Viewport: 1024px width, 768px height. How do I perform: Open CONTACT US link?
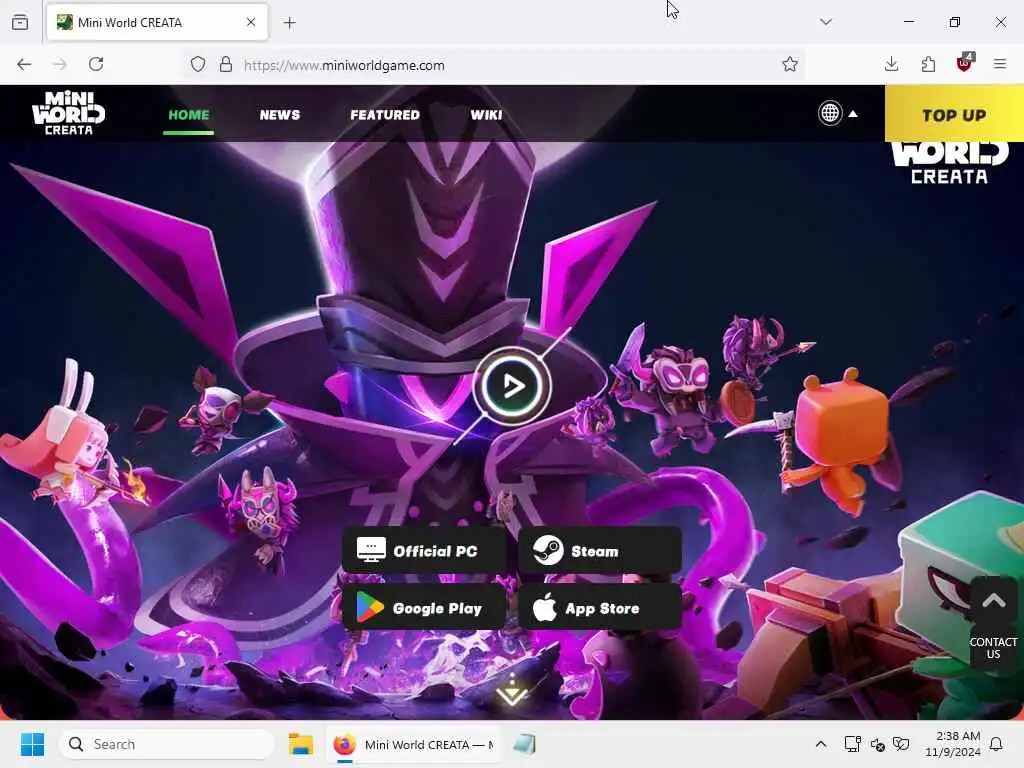tap(993, 648)
